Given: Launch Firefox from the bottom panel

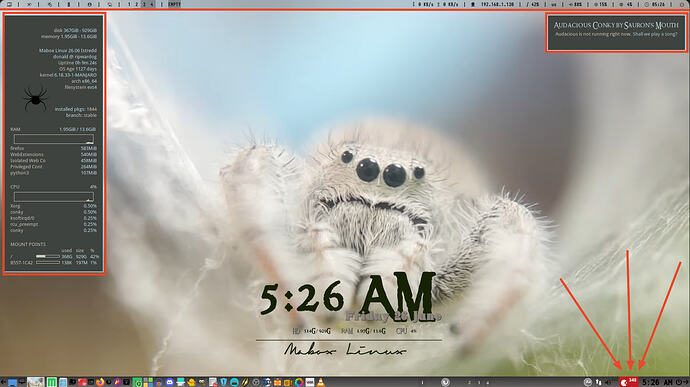Looking at the screenshot, I should 100,382.
